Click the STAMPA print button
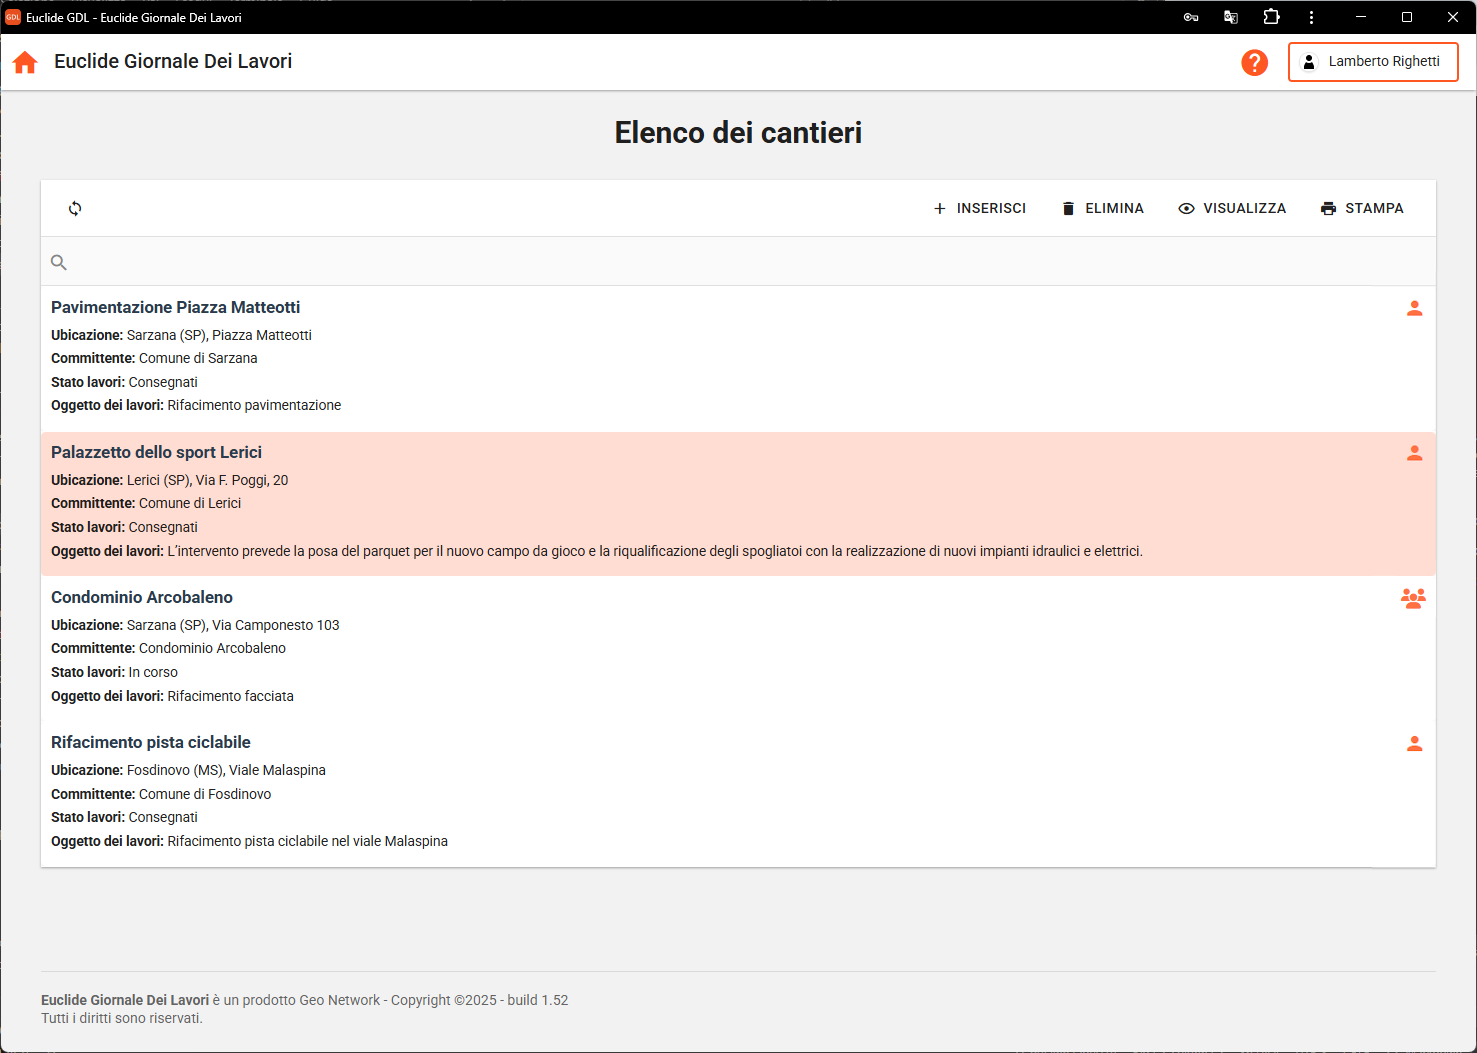This screenshot has width=1477, height=1053. point(1362,208)
